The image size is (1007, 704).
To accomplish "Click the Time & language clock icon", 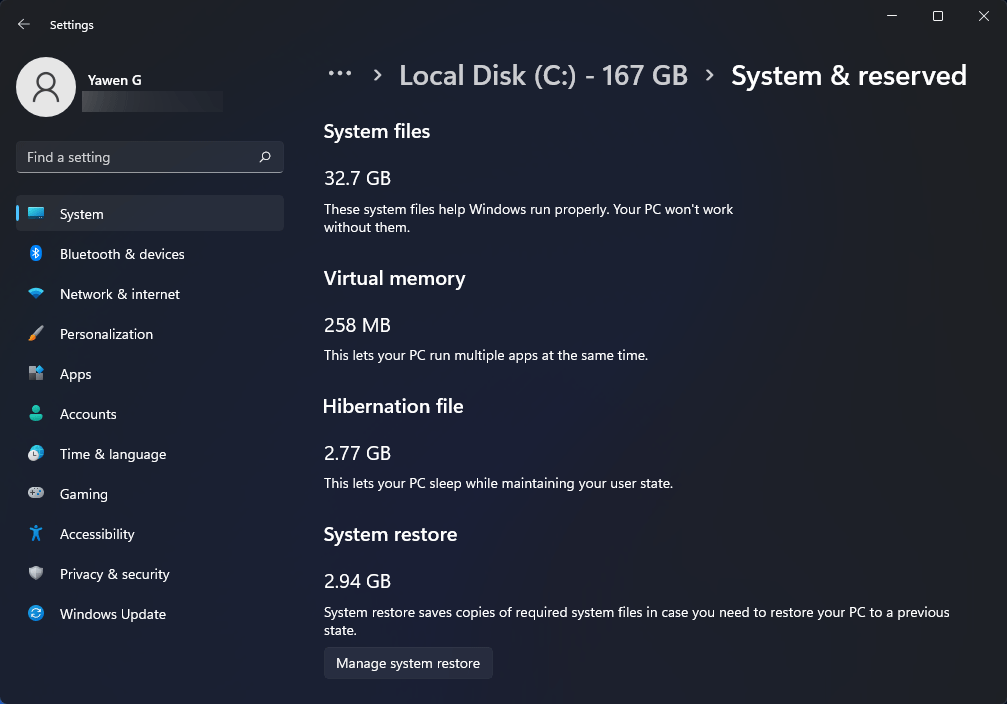I will click(x=37, y=454).
